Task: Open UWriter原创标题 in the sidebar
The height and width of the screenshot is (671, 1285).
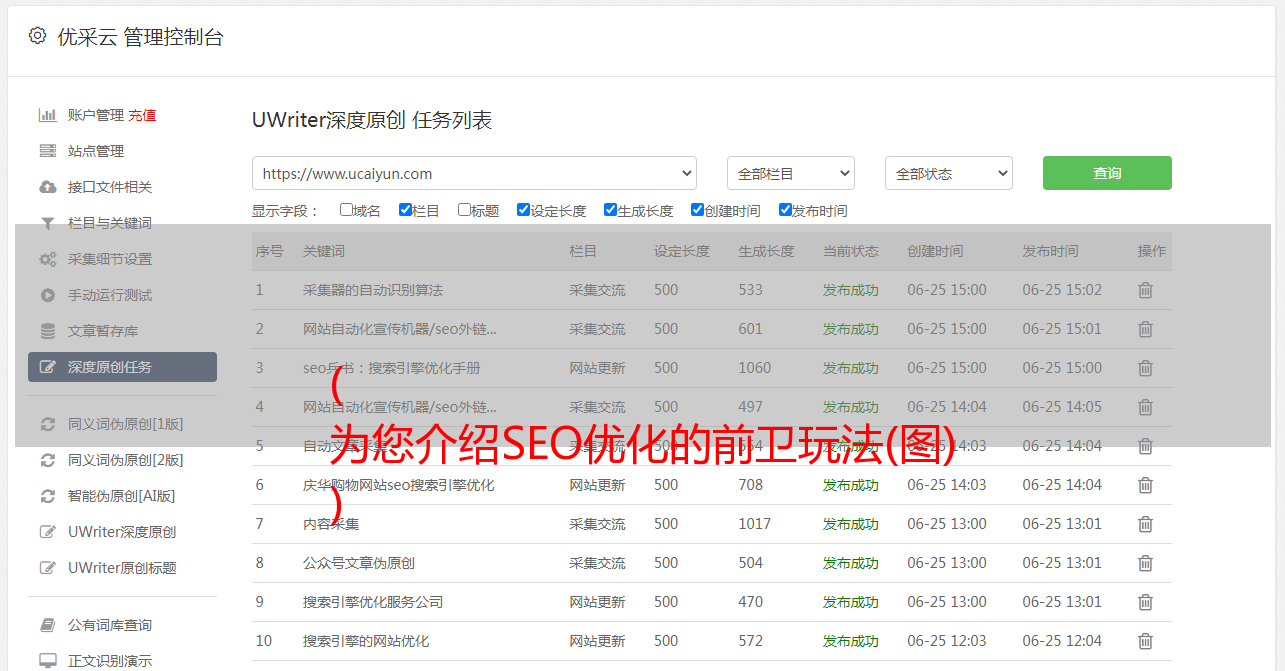Action: click(122, 568)
